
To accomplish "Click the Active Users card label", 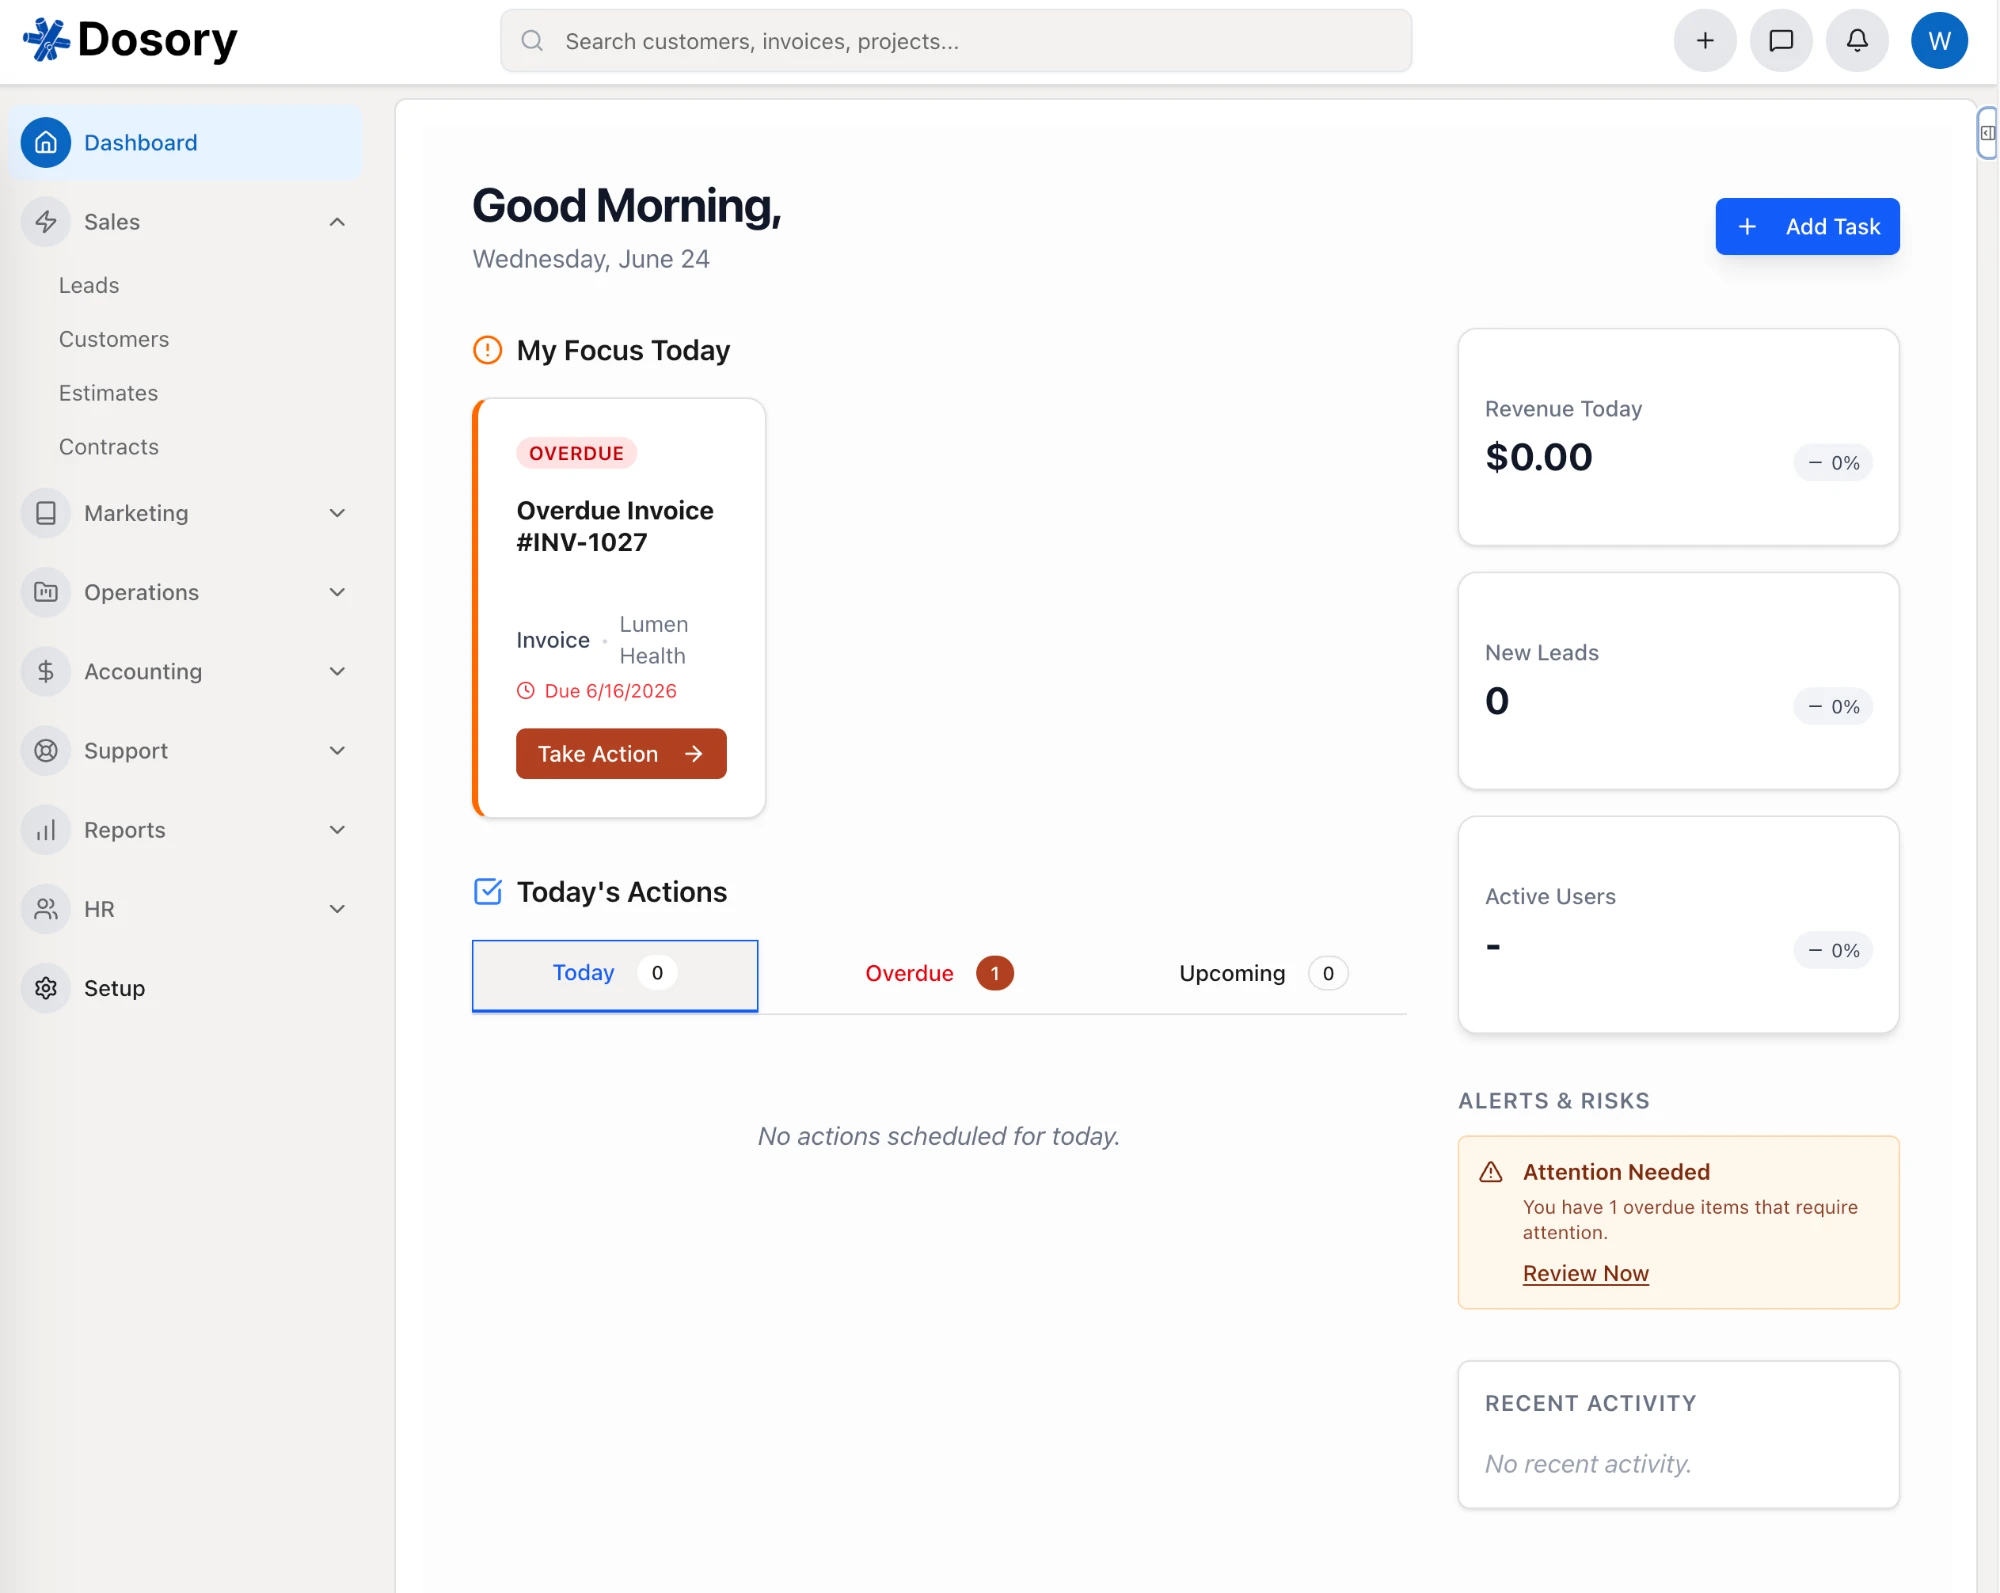I will [x=1550, y=896].
